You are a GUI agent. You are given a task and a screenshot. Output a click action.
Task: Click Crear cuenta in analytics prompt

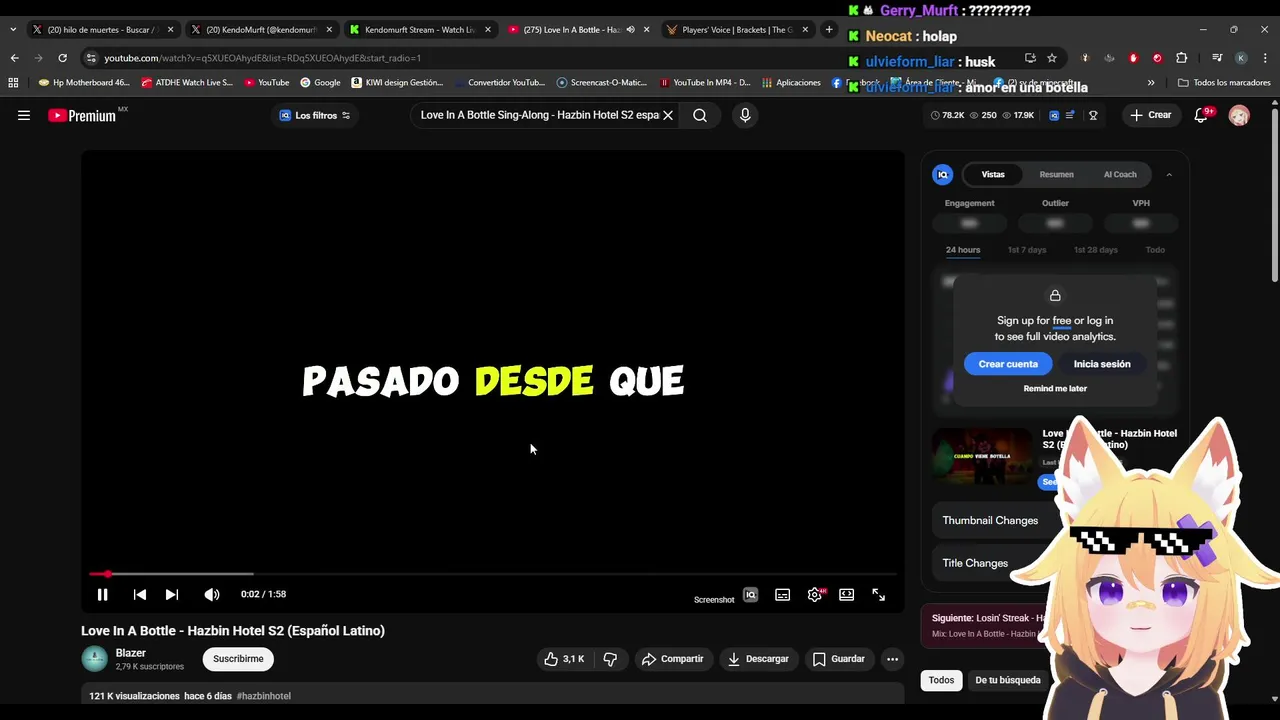pos(1008,364)
